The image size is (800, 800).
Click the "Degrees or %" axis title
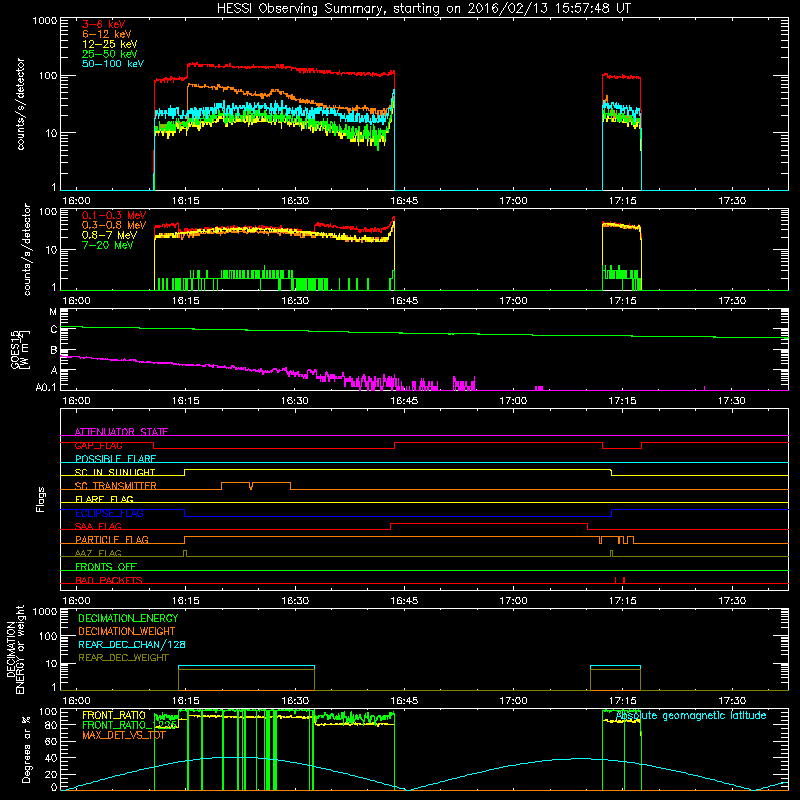click(26, 749)
